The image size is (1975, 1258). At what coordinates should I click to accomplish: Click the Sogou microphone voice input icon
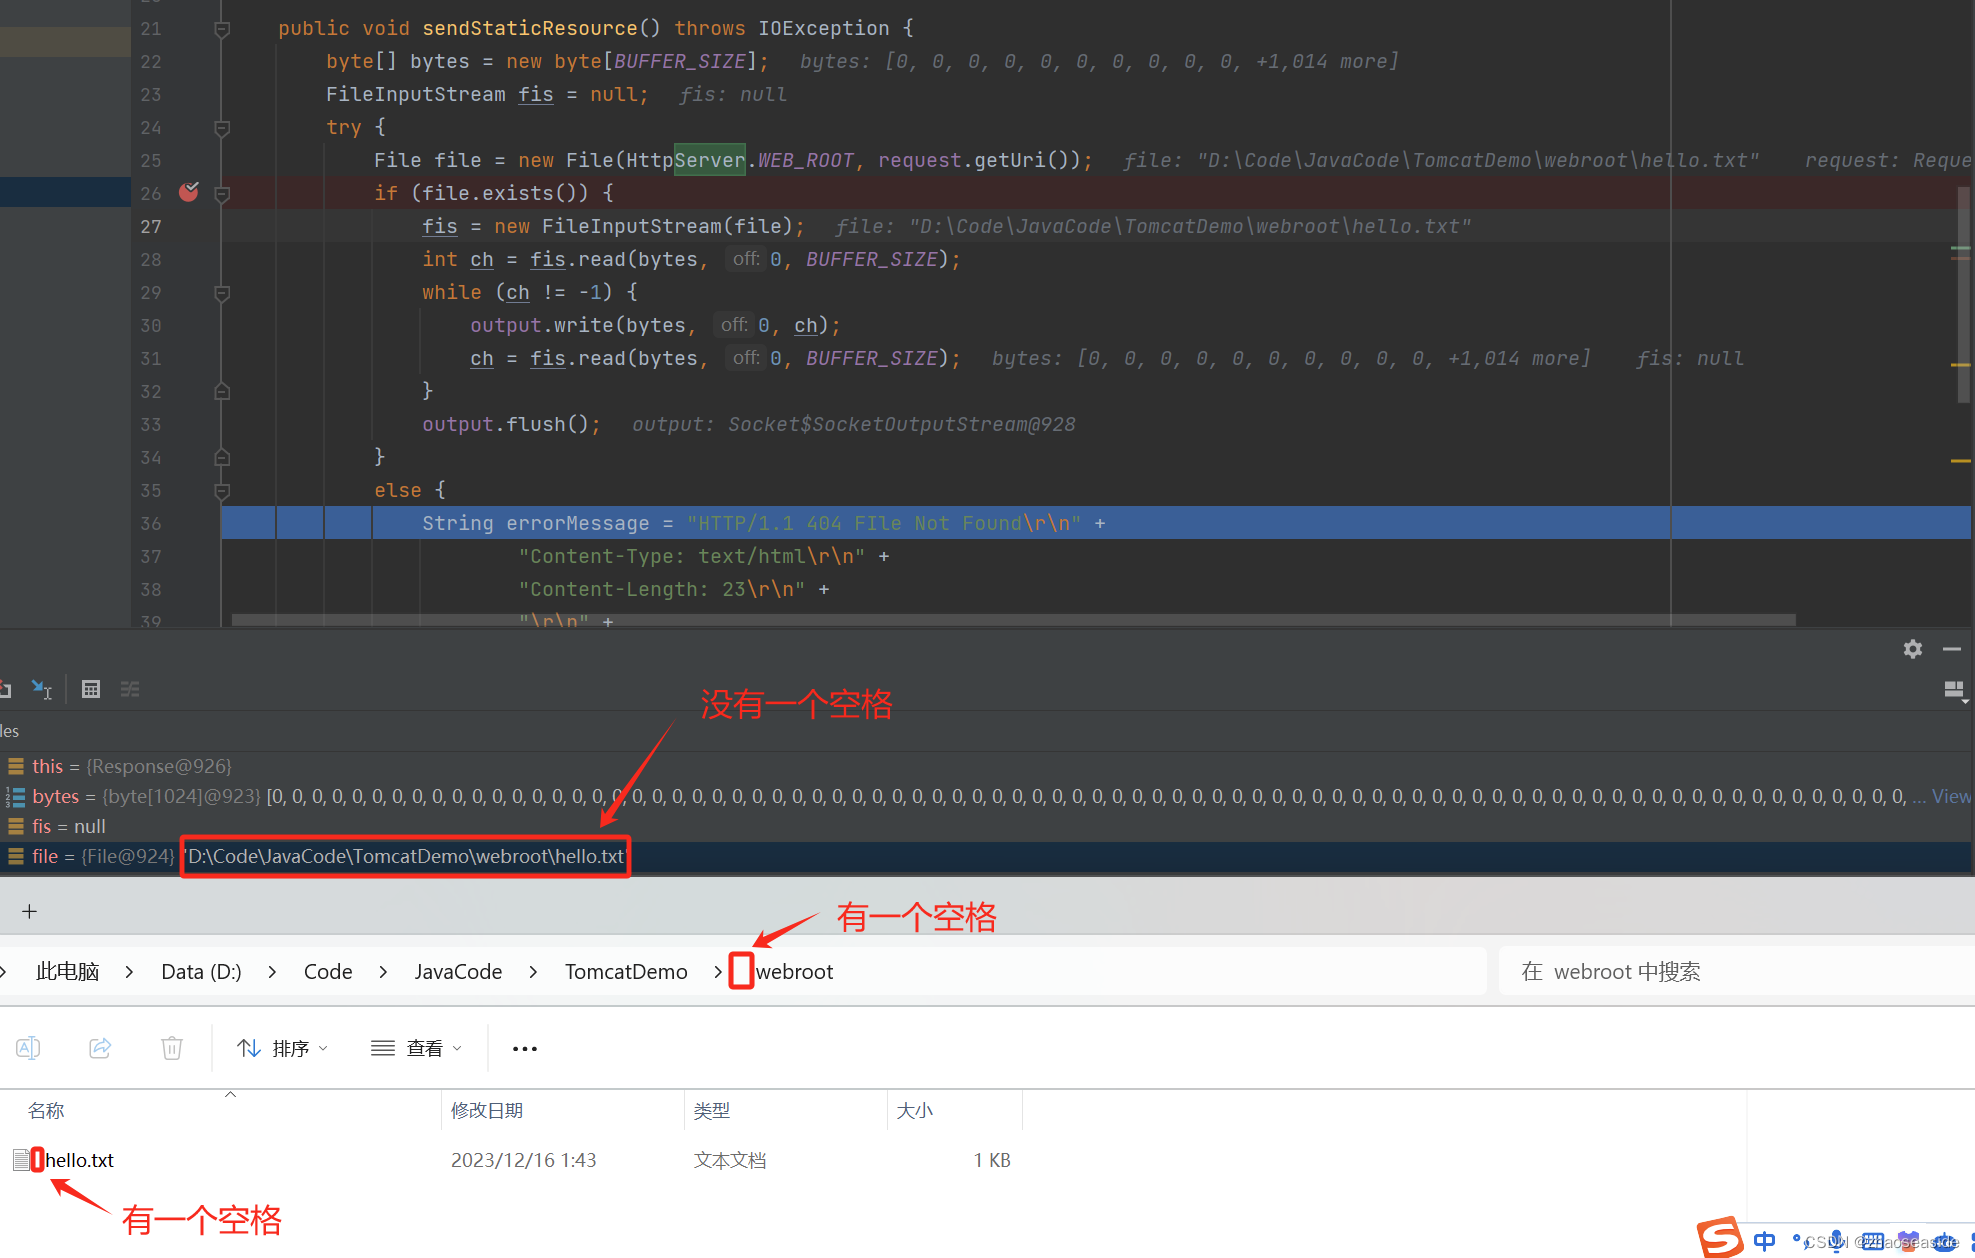[1837, 1241]
